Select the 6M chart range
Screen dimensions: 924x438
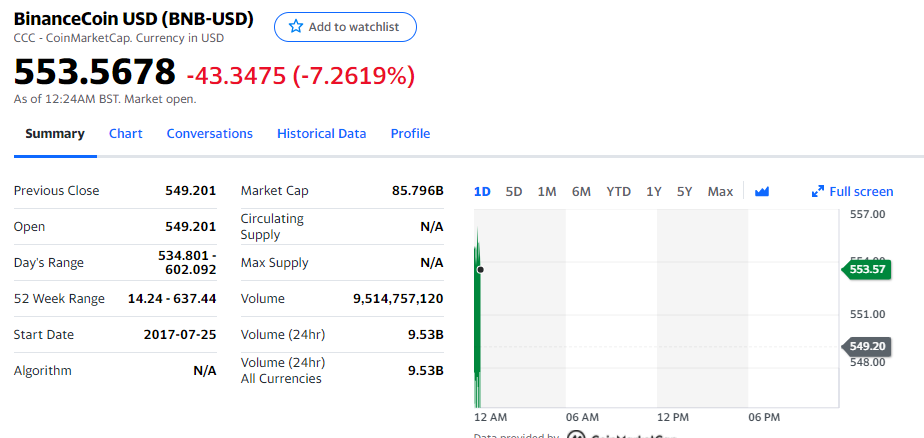581,192
